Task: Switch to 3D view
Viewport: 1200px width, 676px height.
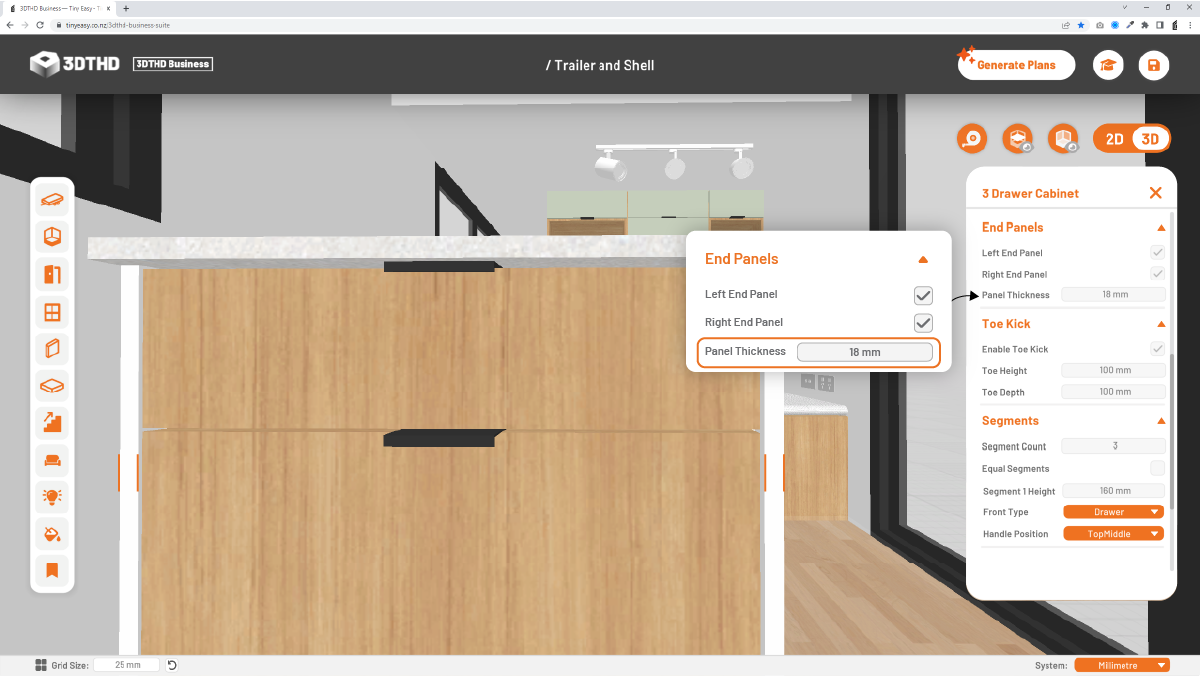Action: 1150,139
